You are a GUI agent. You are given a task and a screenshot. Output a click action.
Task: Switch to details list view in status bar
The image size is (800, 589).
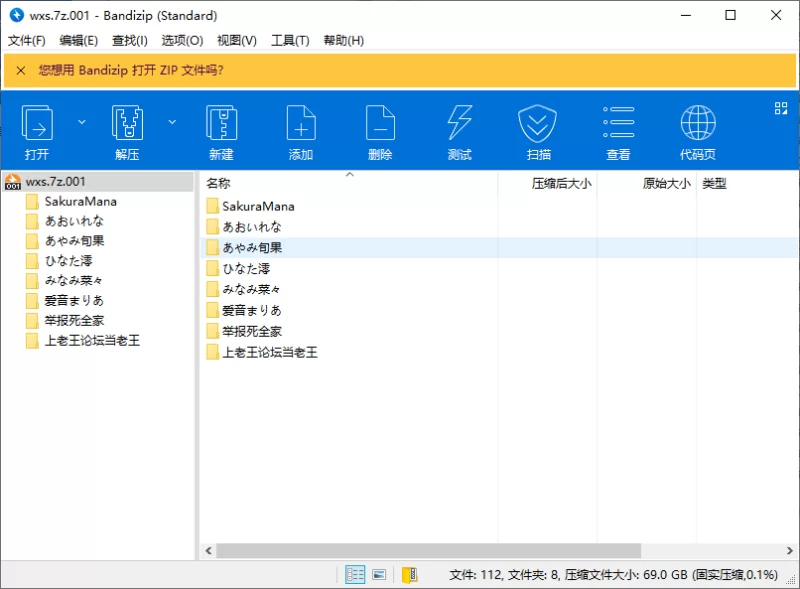(x=355, y=575)
